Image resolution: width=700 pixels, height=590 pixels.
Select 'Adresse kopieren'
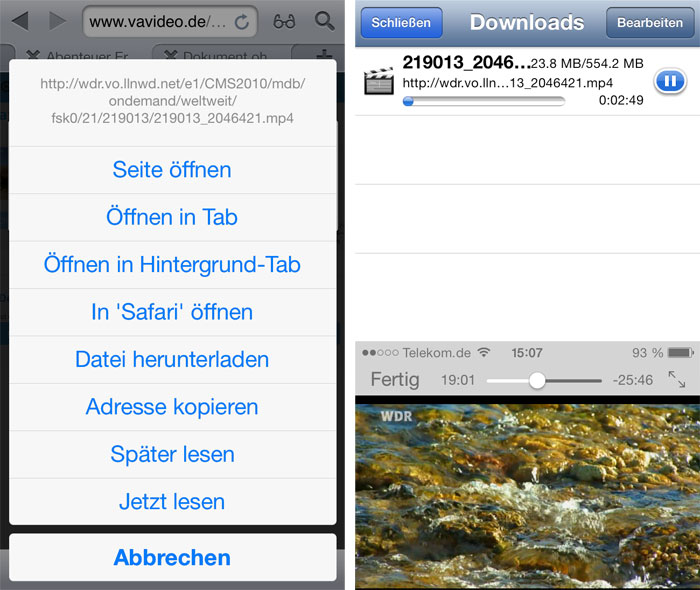(172, 407)
